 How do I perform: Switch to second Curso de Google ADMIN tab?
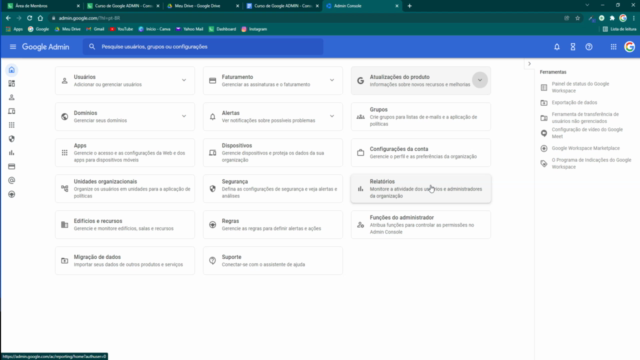[x=282, y=6]
